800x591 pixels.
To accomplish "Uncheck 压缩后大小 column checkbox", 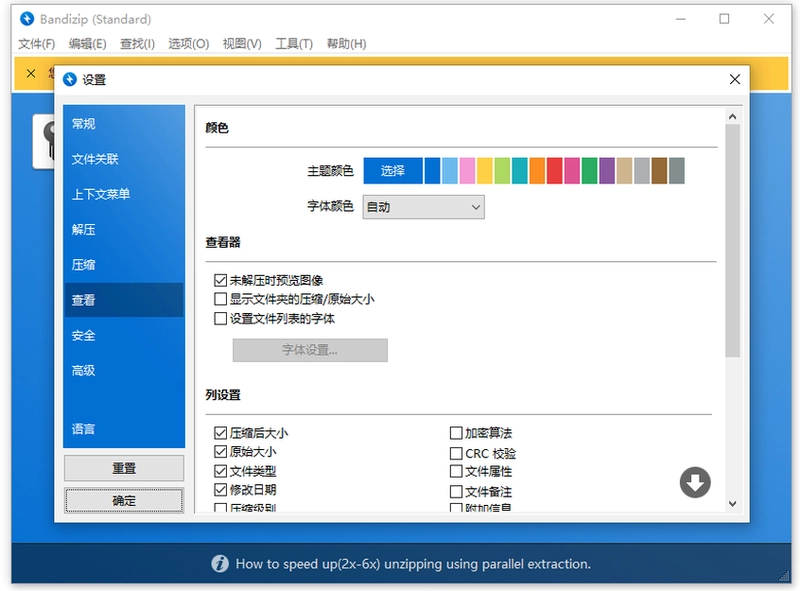I will 220,433.
